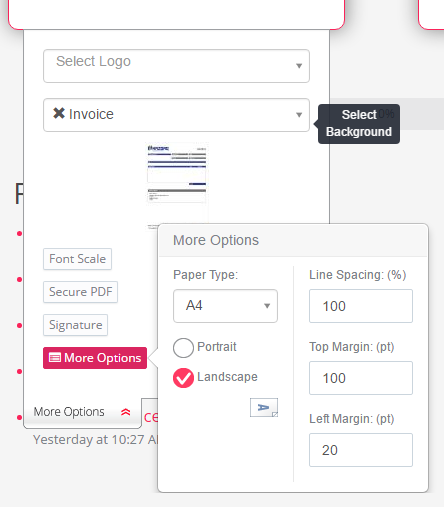The width and height of the screenshot is (444, 507).
Task: Clear the Invoice selection with the X icon
Action: 59,113
